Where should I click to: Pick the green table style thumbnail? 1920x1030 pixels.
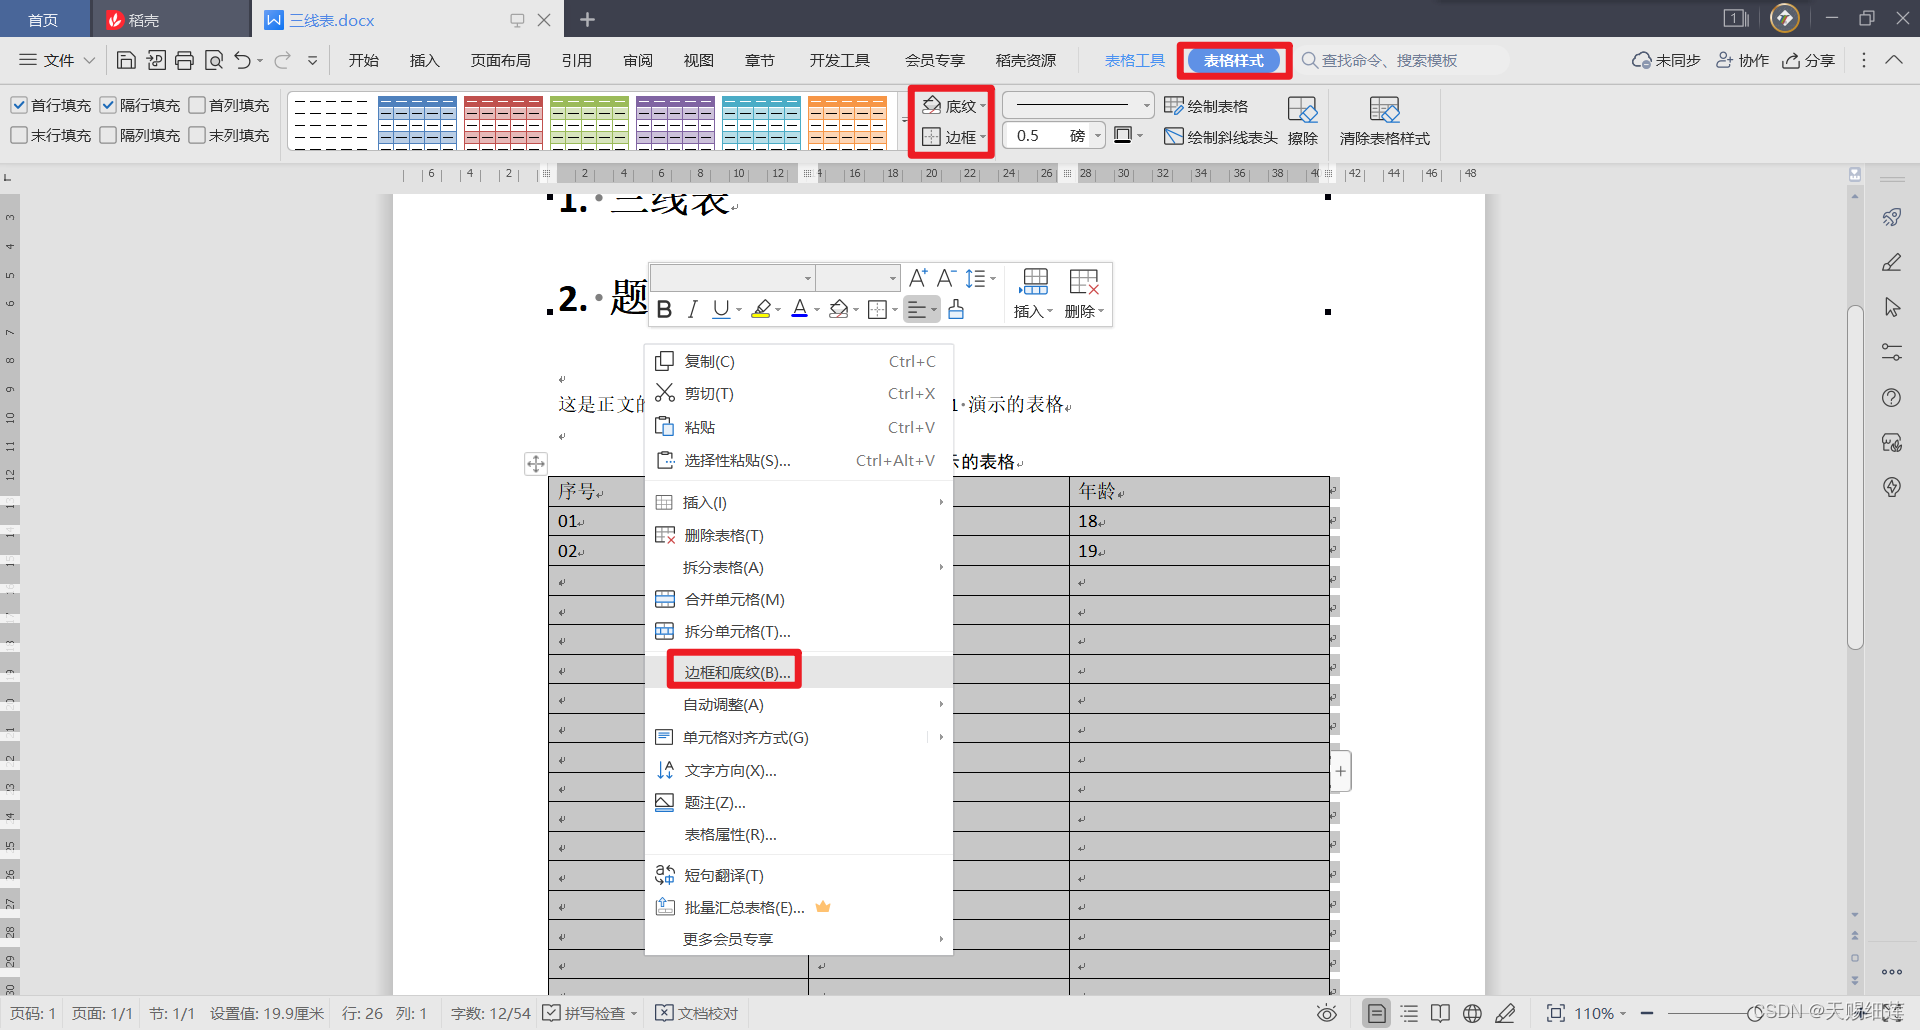pyautogui.click(x=589, y=123)
